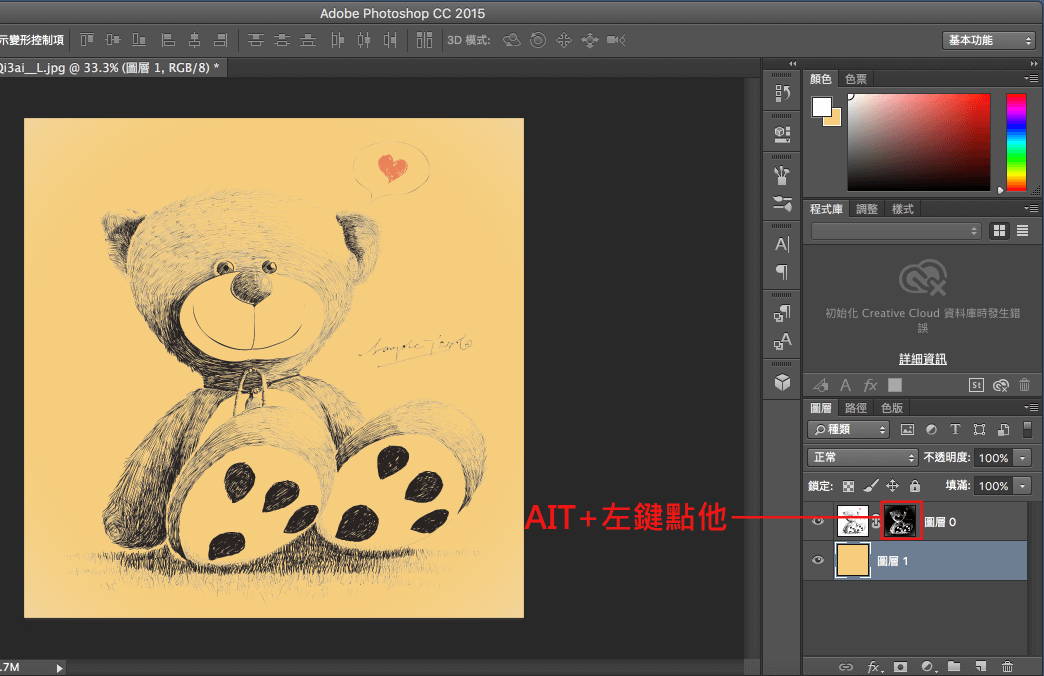Hide 圖層 1 using its eye icon
The image size is (1044, 676).
click(819, 561)
